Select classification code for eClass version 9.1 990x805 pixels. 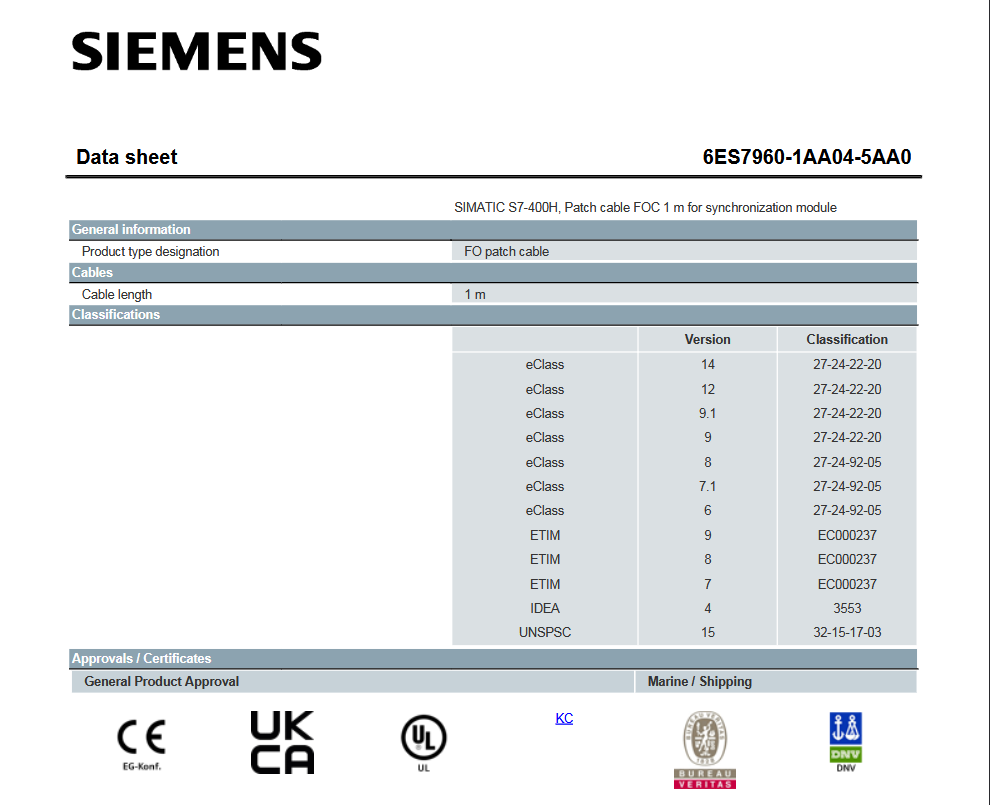(x=847, y=414)
